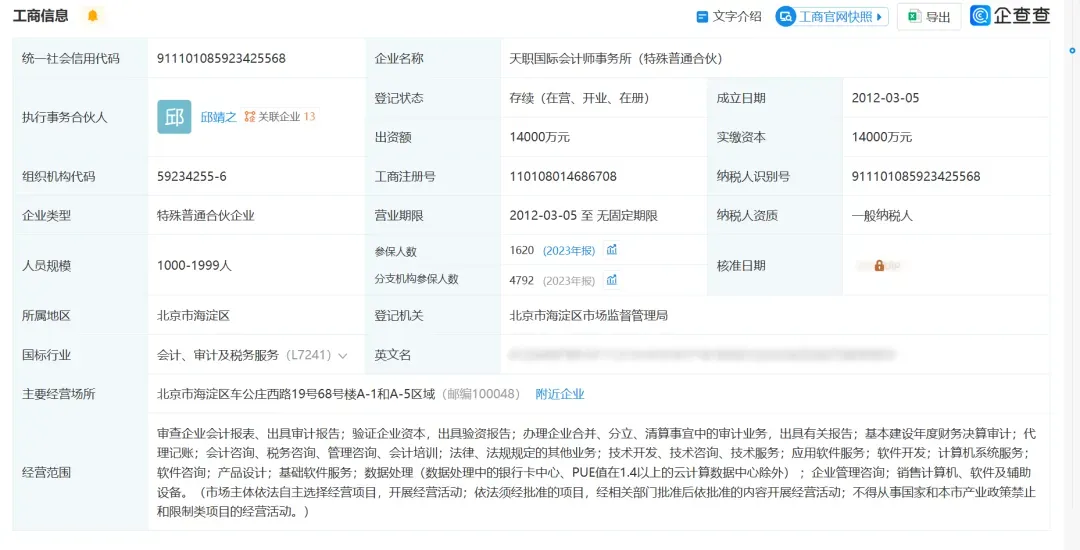Click the 企查查 logo
This screenshot has height=550, width=1080.
click(x=1010, y=16)
